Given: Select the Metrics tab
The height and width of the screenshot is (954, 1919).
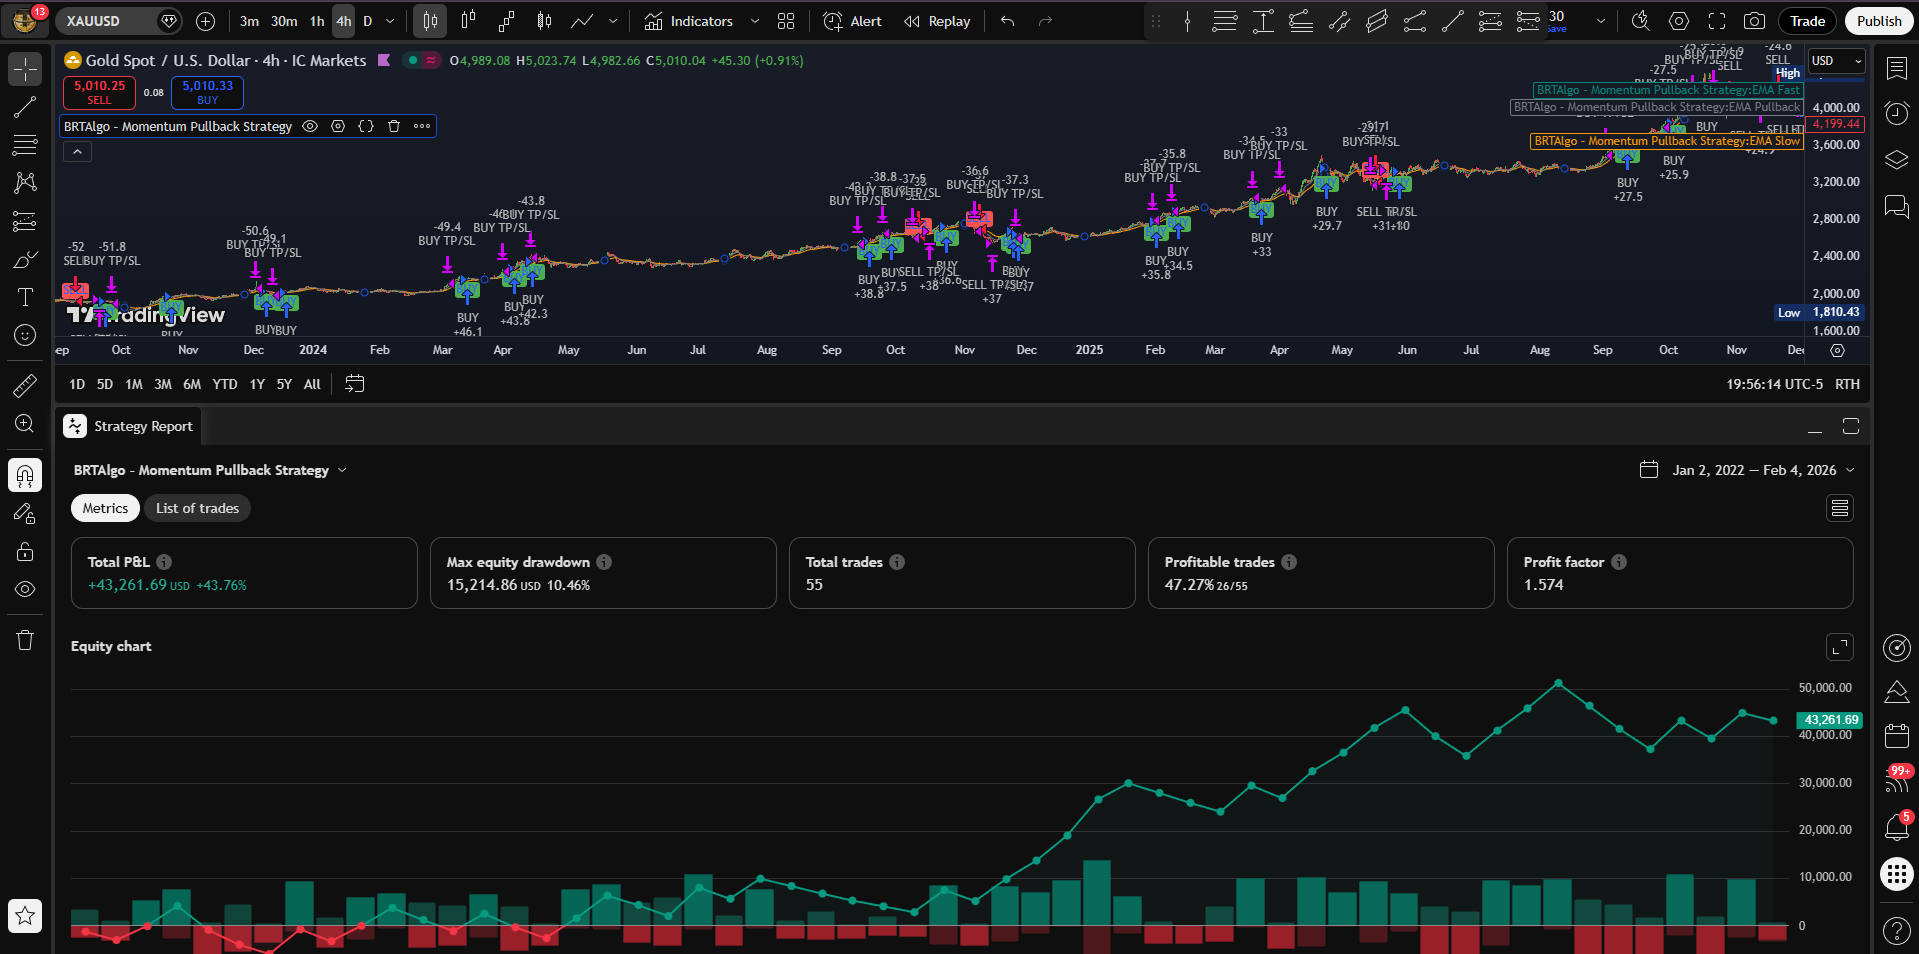Looking at the screenshot, I should point(105,508).
